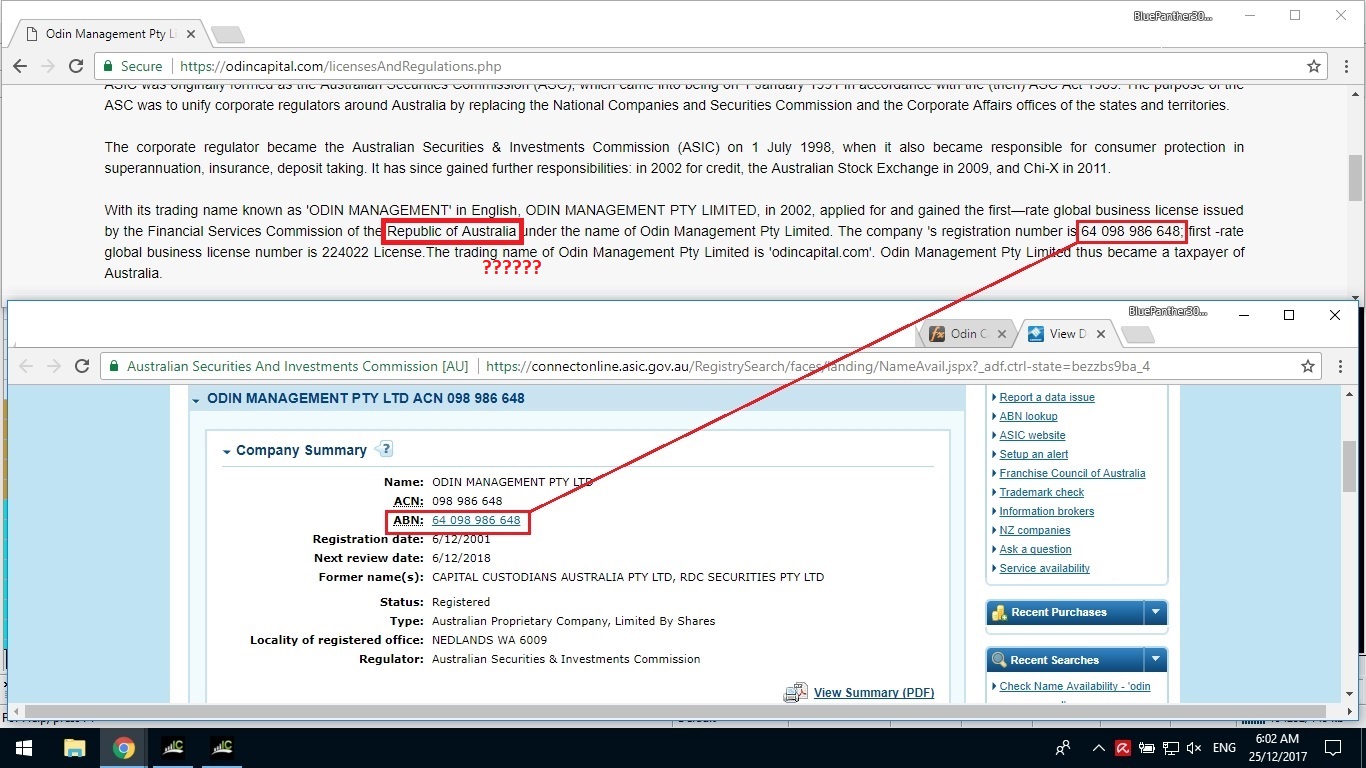
Task: Click the Chrome icon in the taskbar
Action: [x=124, y=747]
